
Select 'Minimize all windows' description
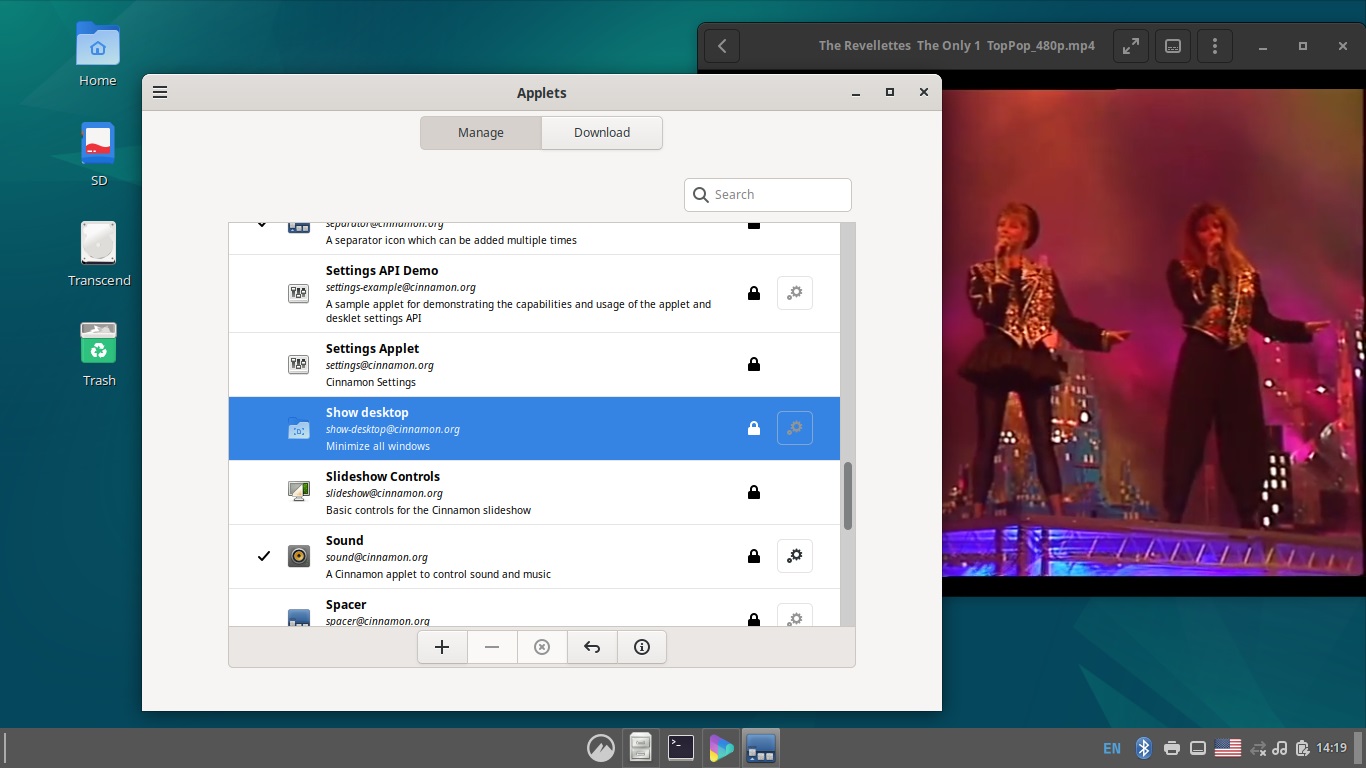click(378, 446)
